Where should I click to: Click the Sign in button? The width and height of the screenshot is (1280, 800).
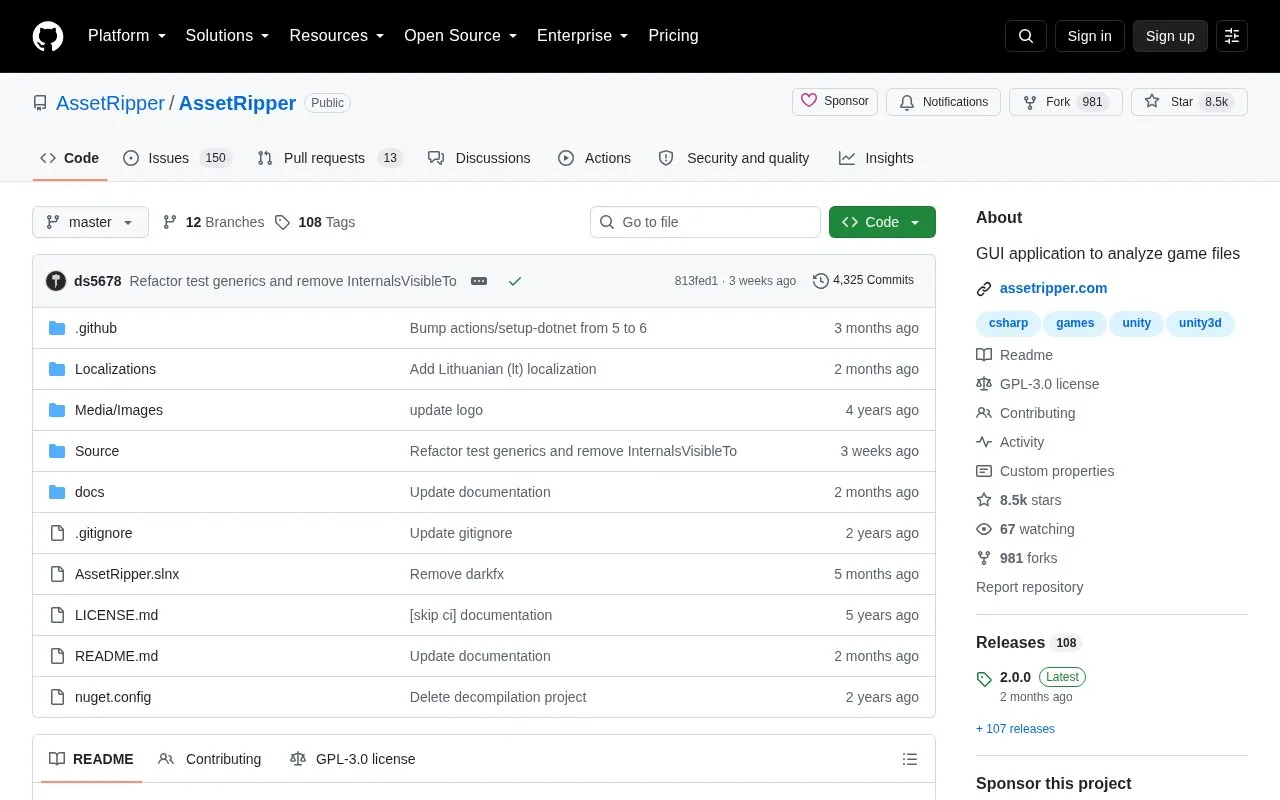click(1089, 36)
